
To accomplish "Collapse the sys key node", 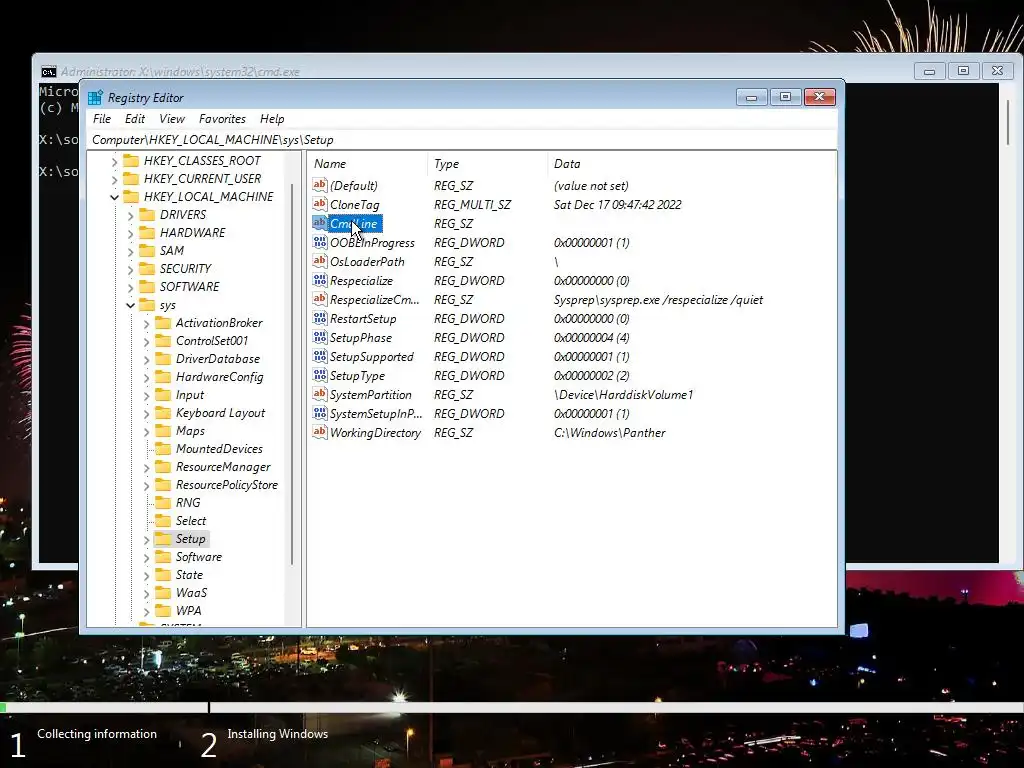I will 130,305.
